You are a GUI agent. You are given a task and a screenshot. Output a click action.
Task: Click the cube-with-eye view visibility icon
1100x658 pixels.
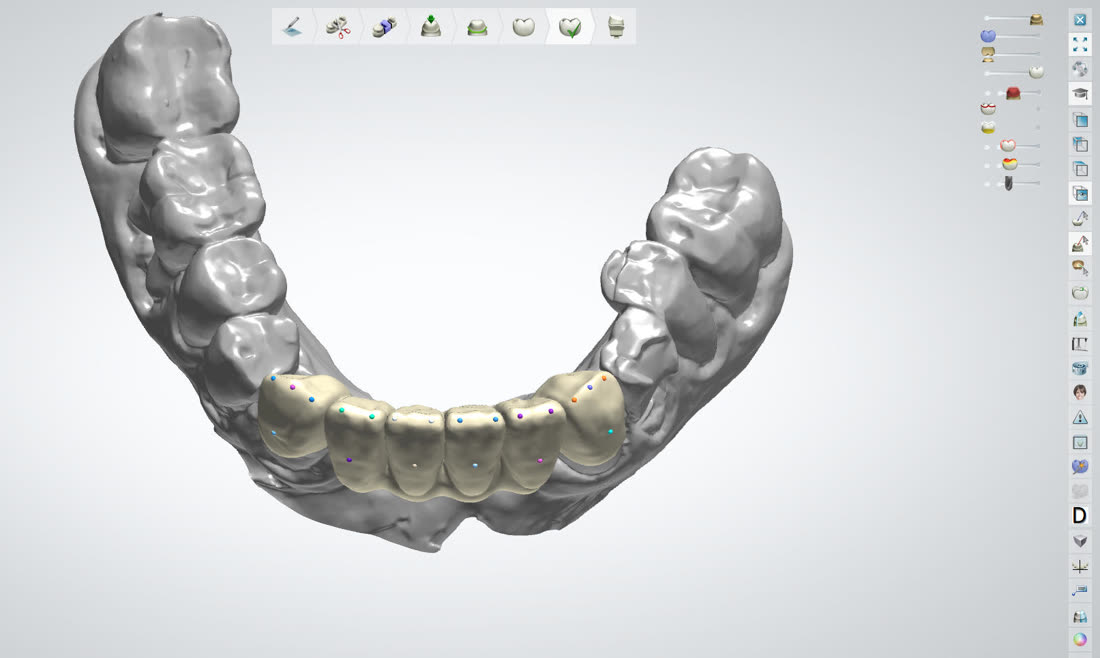[1080, 194]
